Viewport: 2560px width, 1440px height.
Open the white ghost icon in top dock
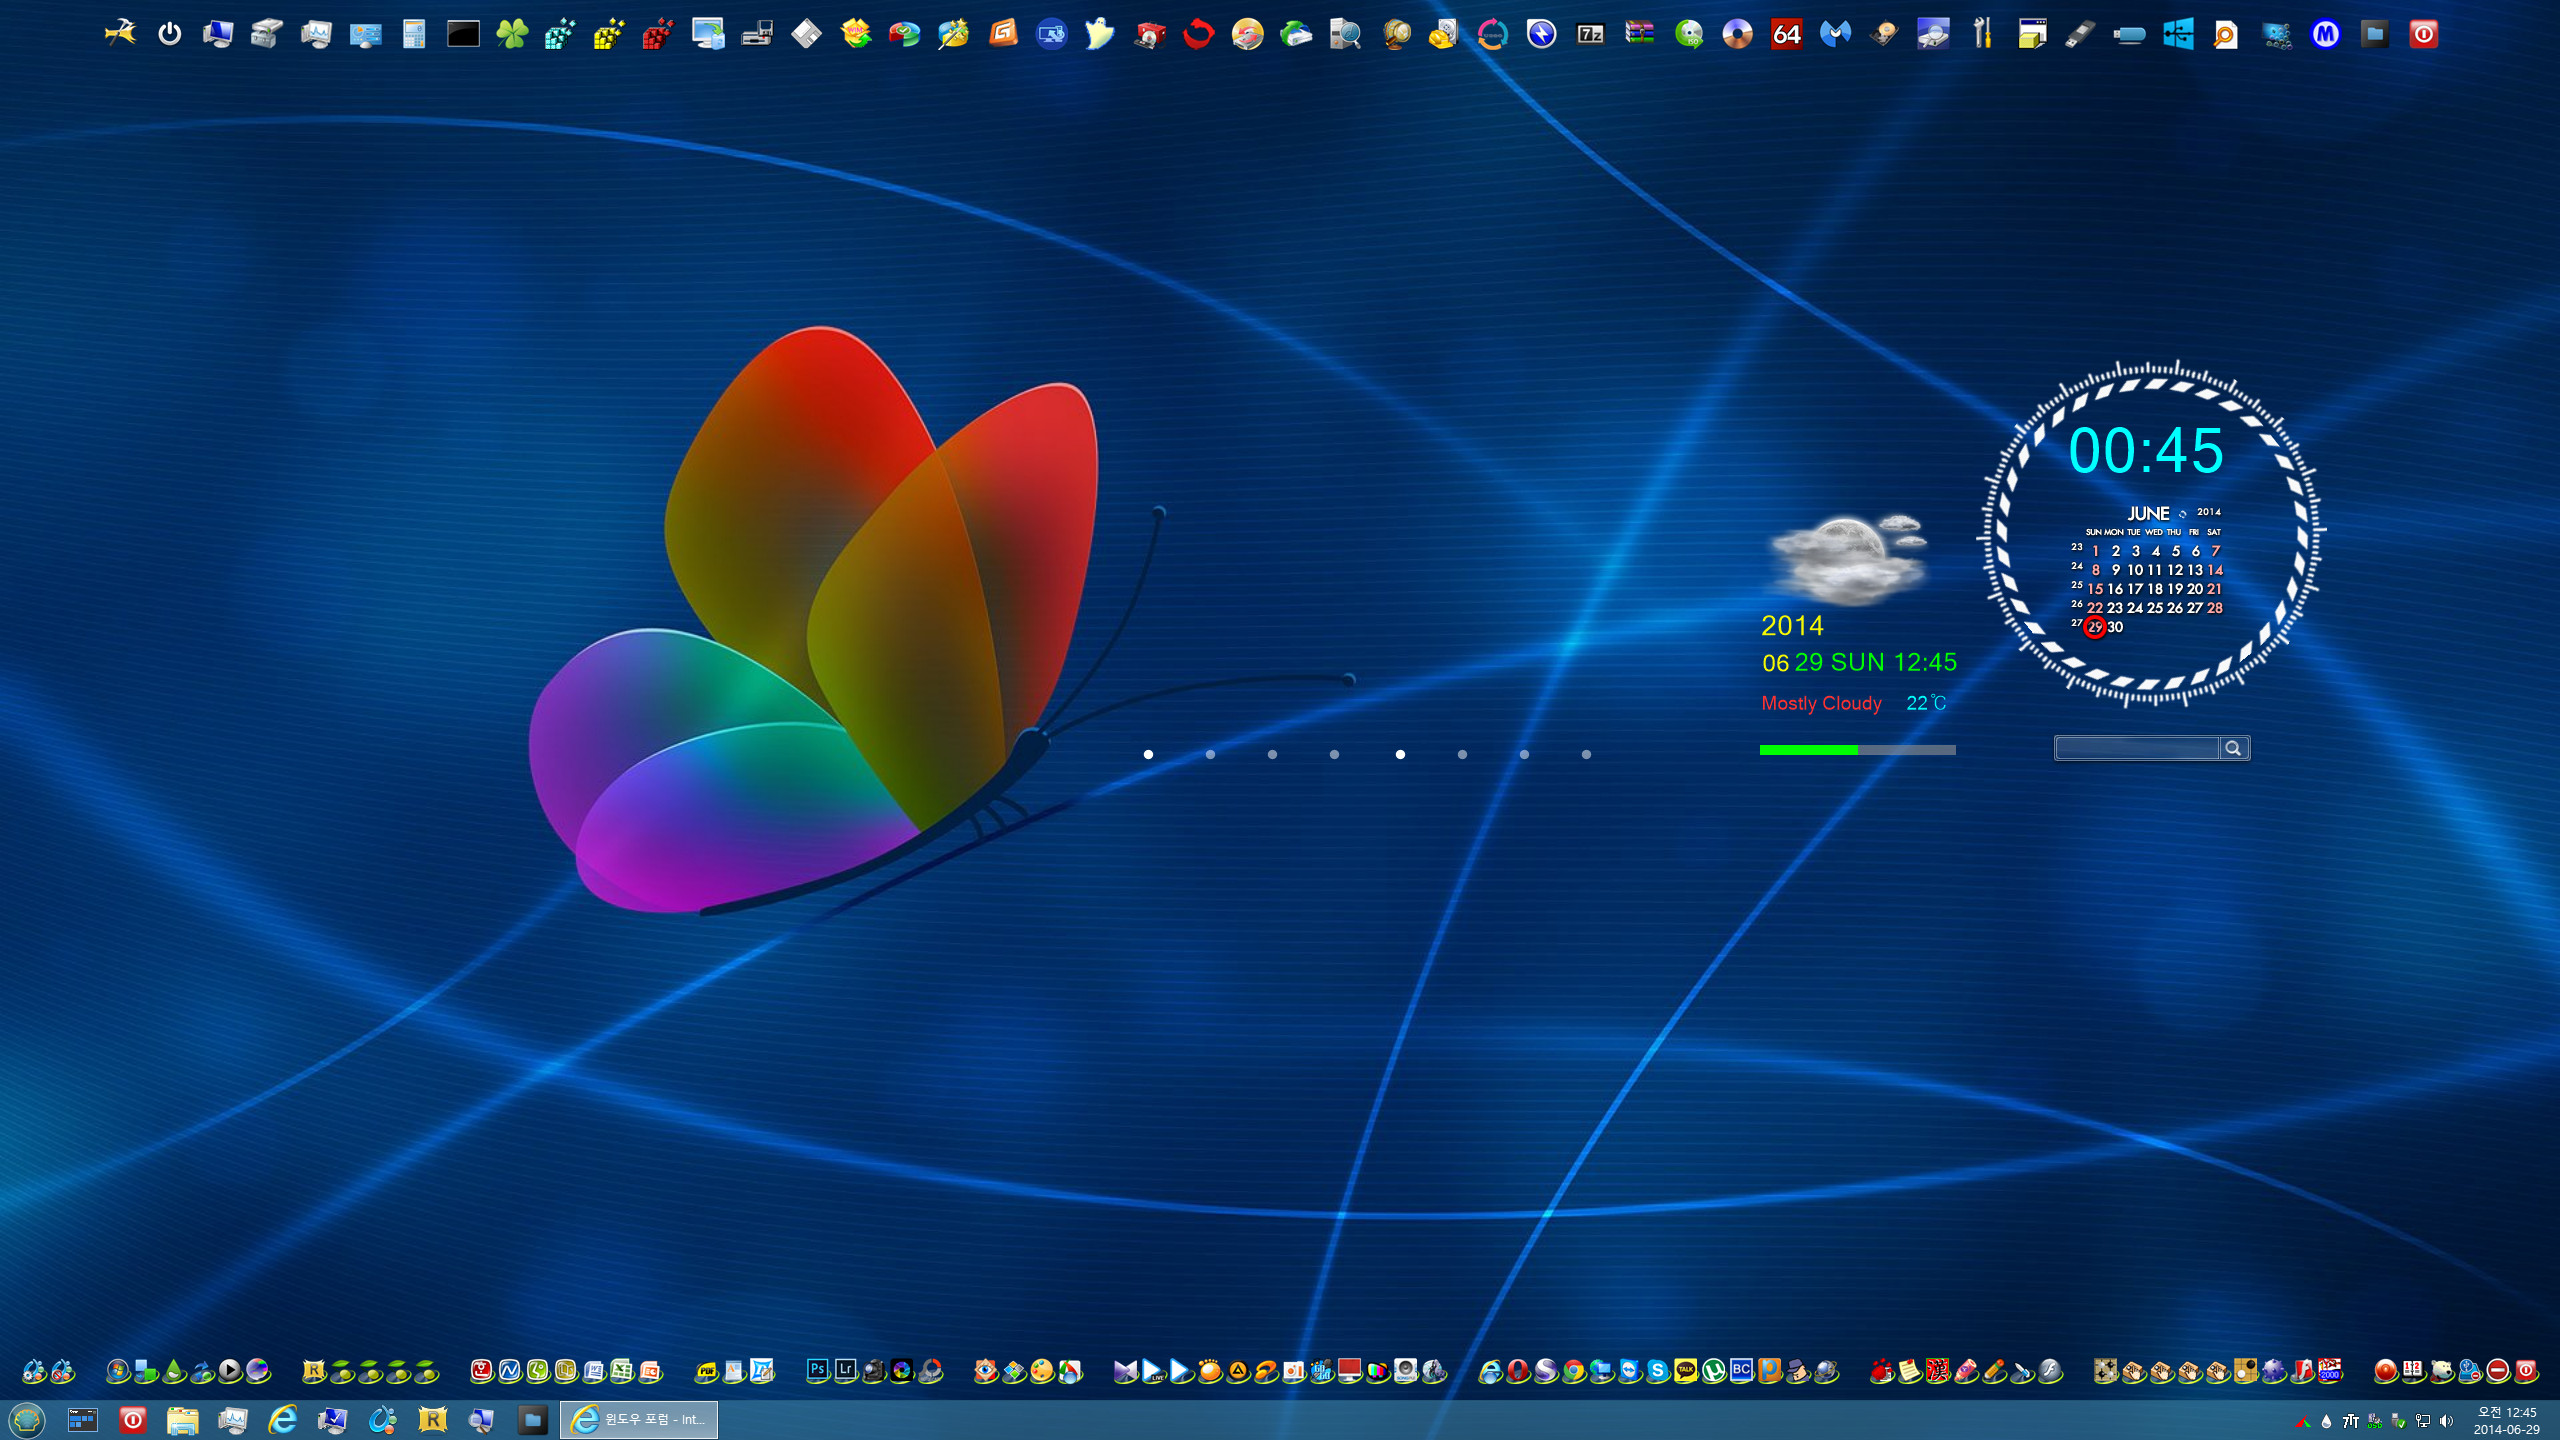click(1100, 34)
